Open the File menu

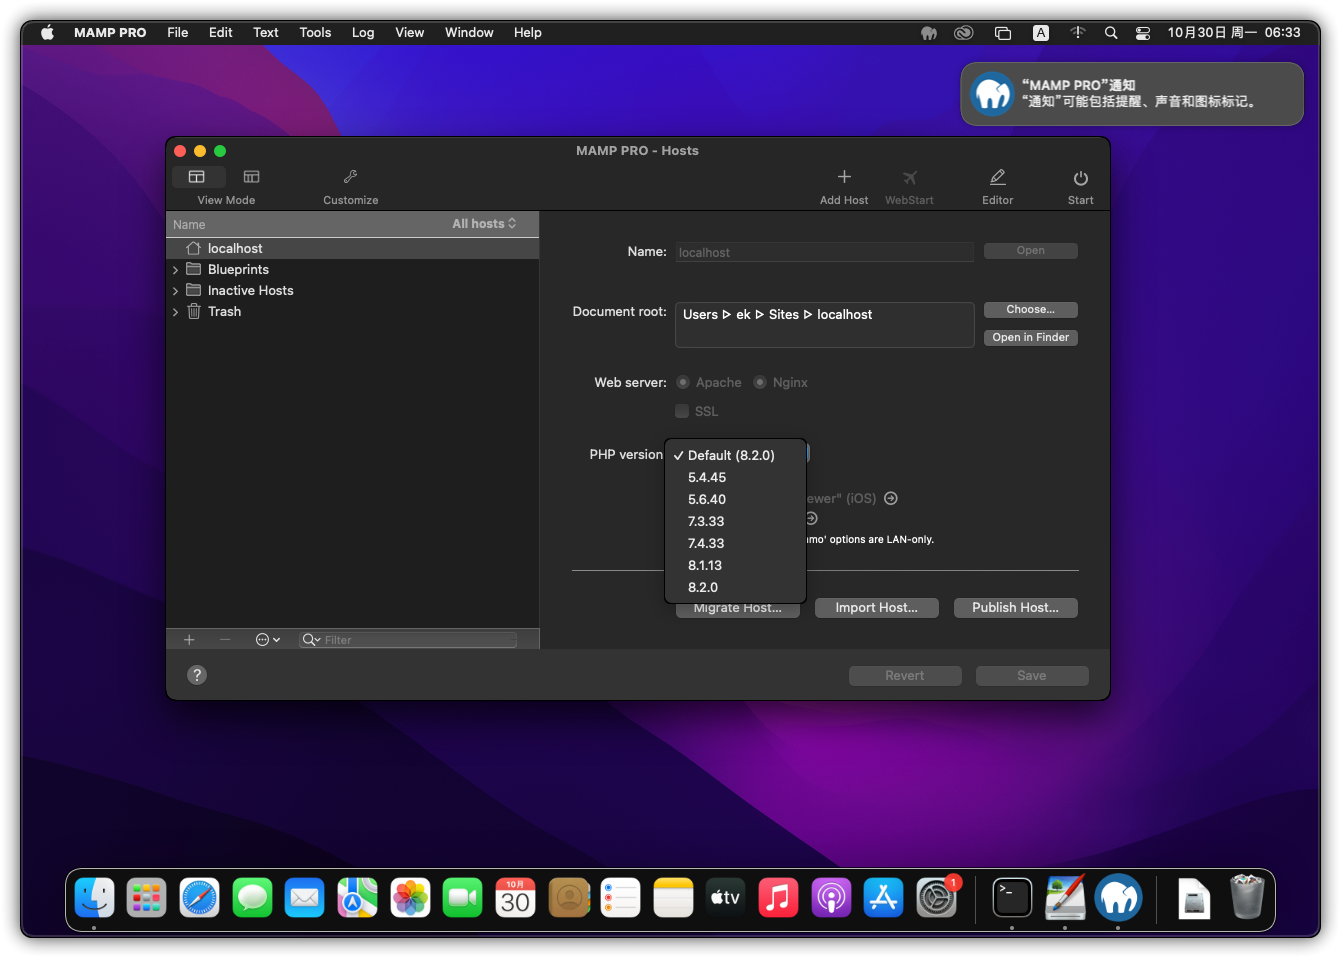pos(178,33)
